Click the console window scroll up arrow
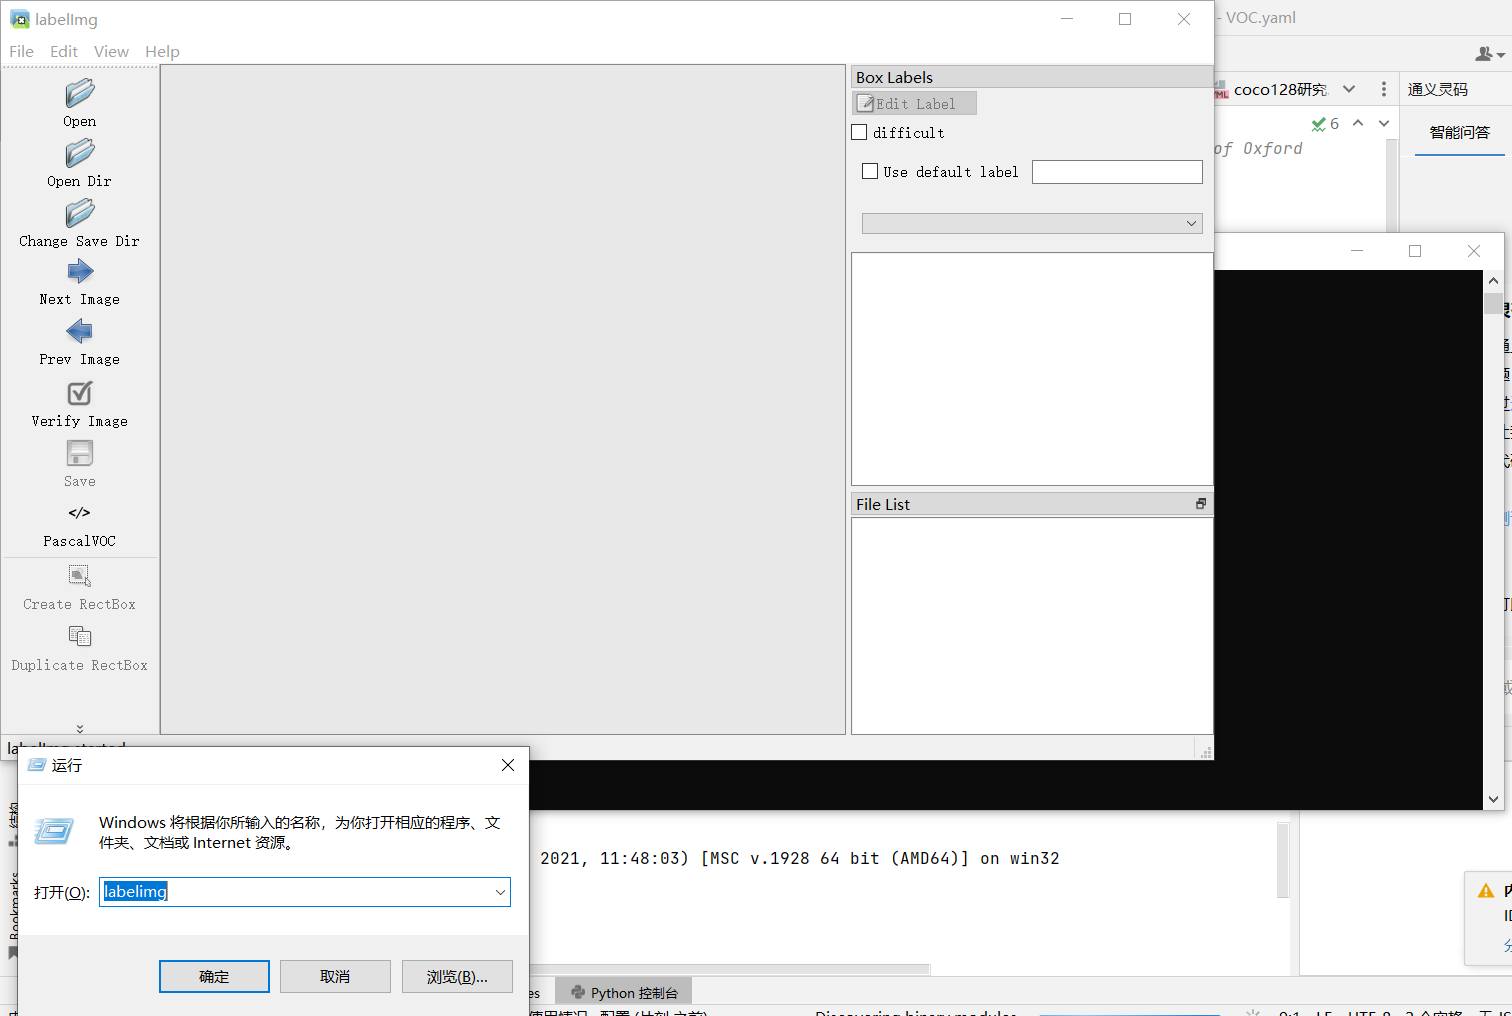Image resolution: width=1512 pixels, height=1016 pixels. coord(1493,281)
